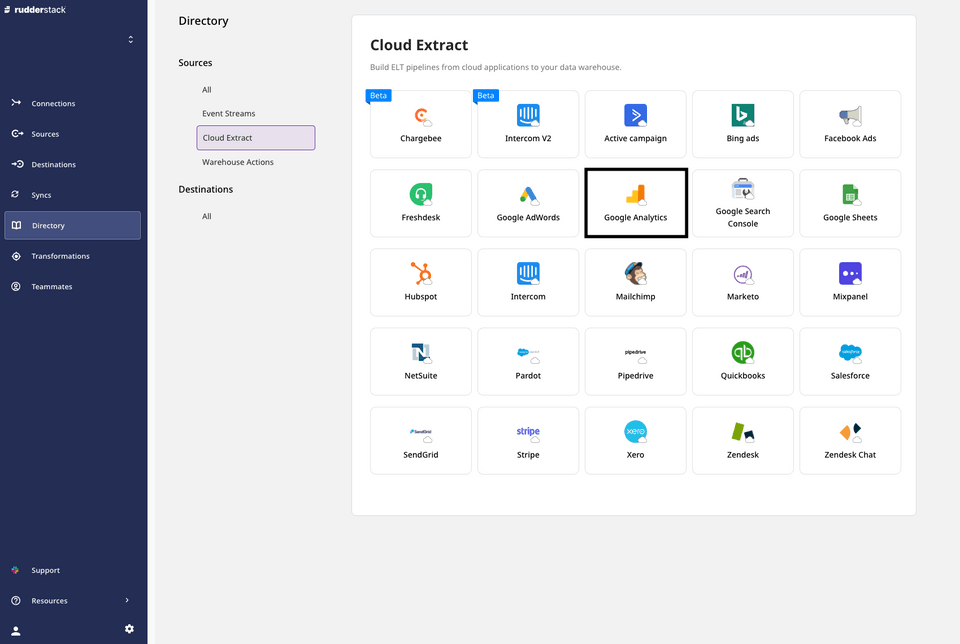Select the Facebook Ads source

tap(850, 124)
